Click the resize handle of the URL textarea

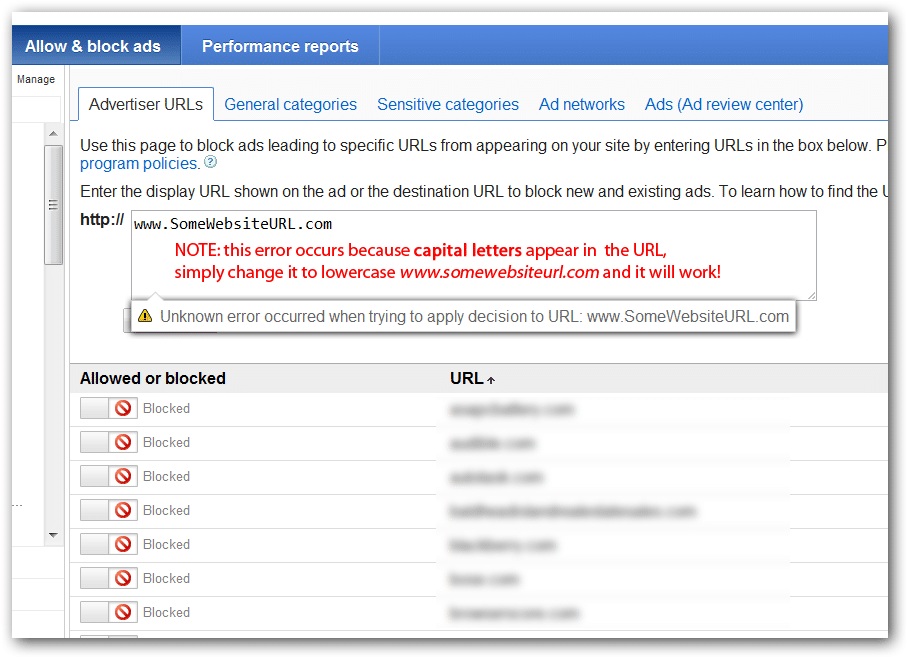point(811,295)
